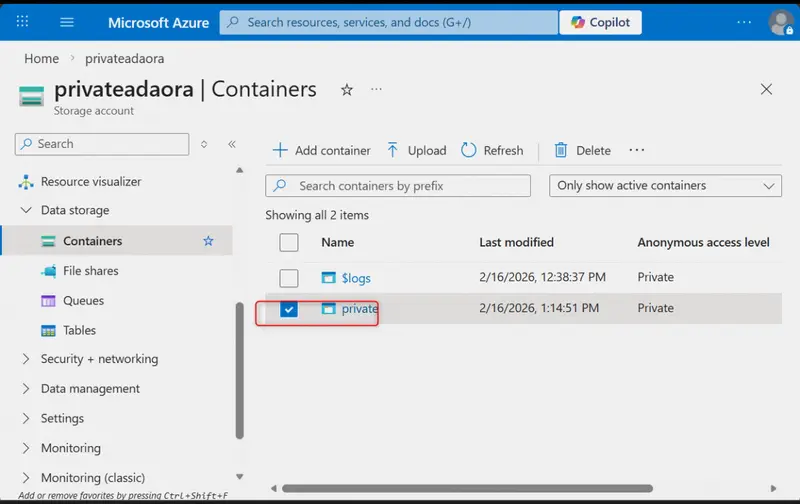Open Tables
This screenshot has width=800, height=504.
(x=79, y=330)
